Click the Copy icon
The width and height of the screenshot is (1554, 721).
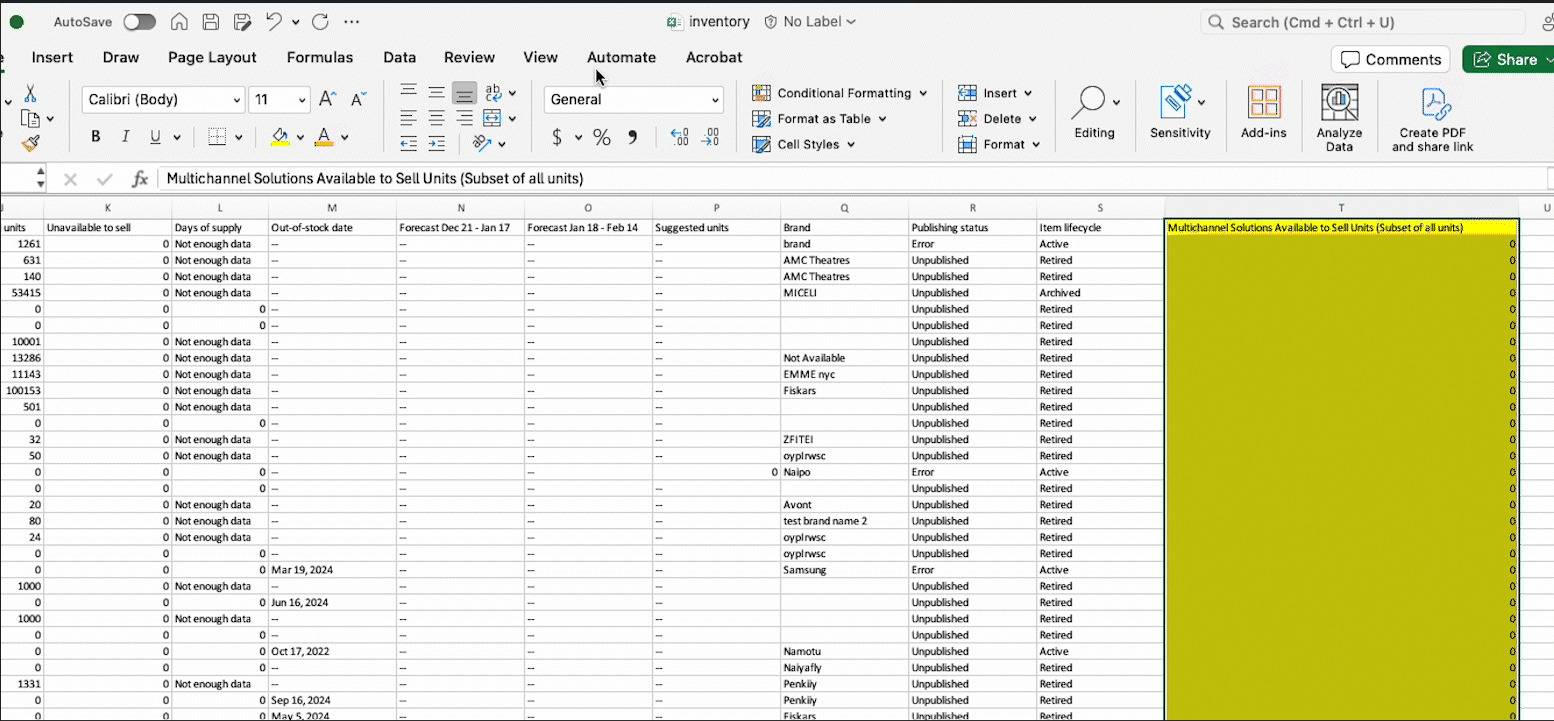30,119
